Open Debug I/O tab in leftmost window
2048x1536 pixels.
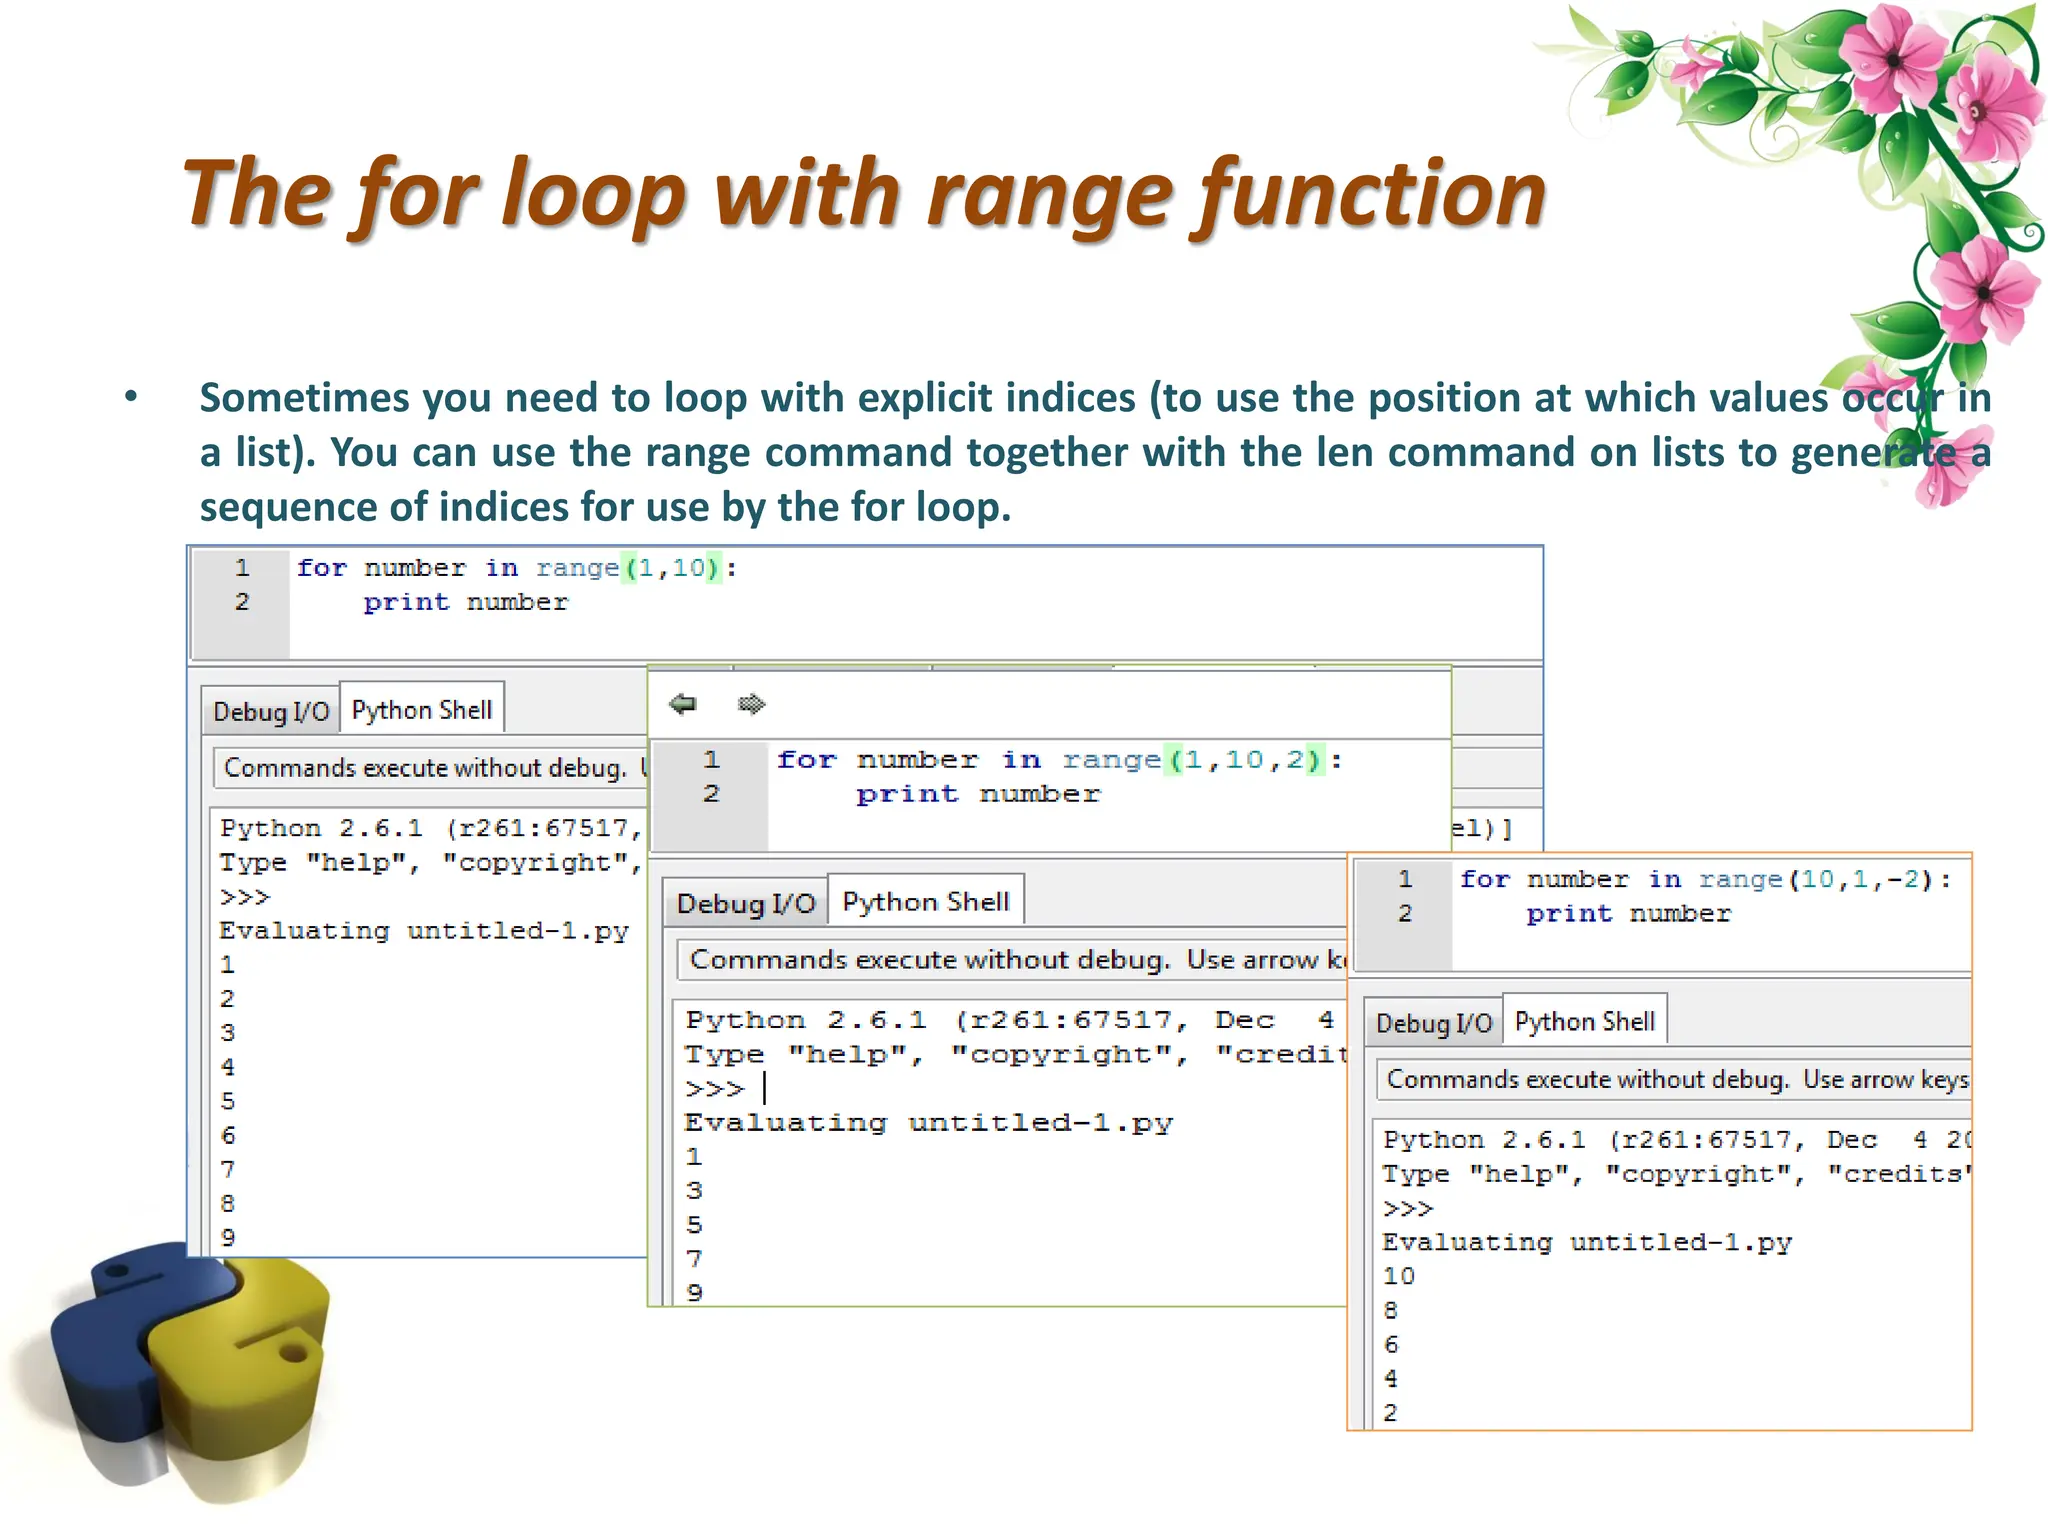(x=270, y=711)
